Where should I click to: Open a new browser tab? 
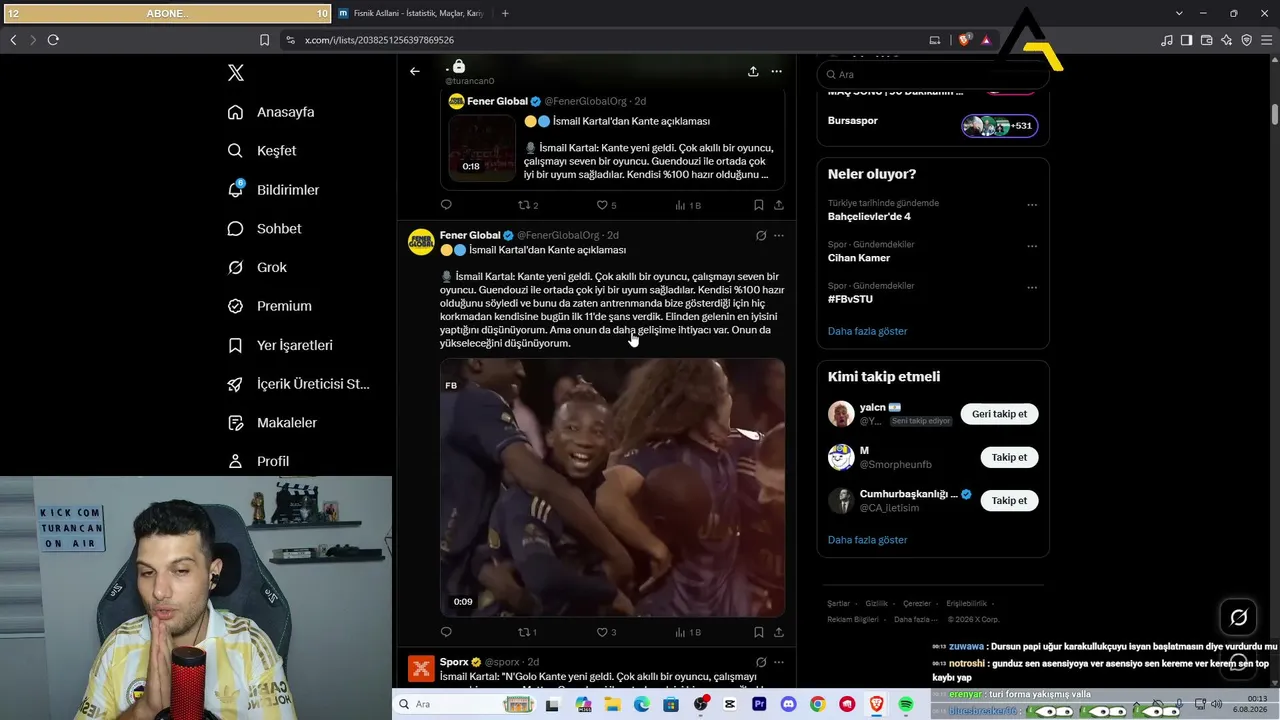(x=505, y=13)
